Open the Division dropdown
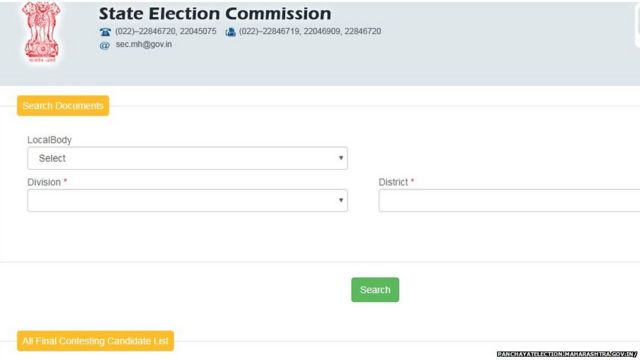This screenshot has height=360, width=640. tap(187, 200)
